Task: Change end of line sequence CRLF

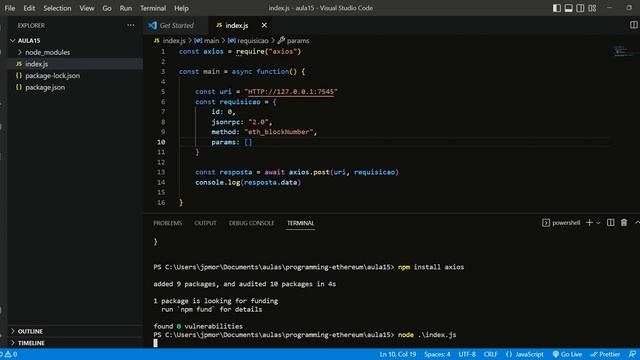Action: (x=490, y=354)
